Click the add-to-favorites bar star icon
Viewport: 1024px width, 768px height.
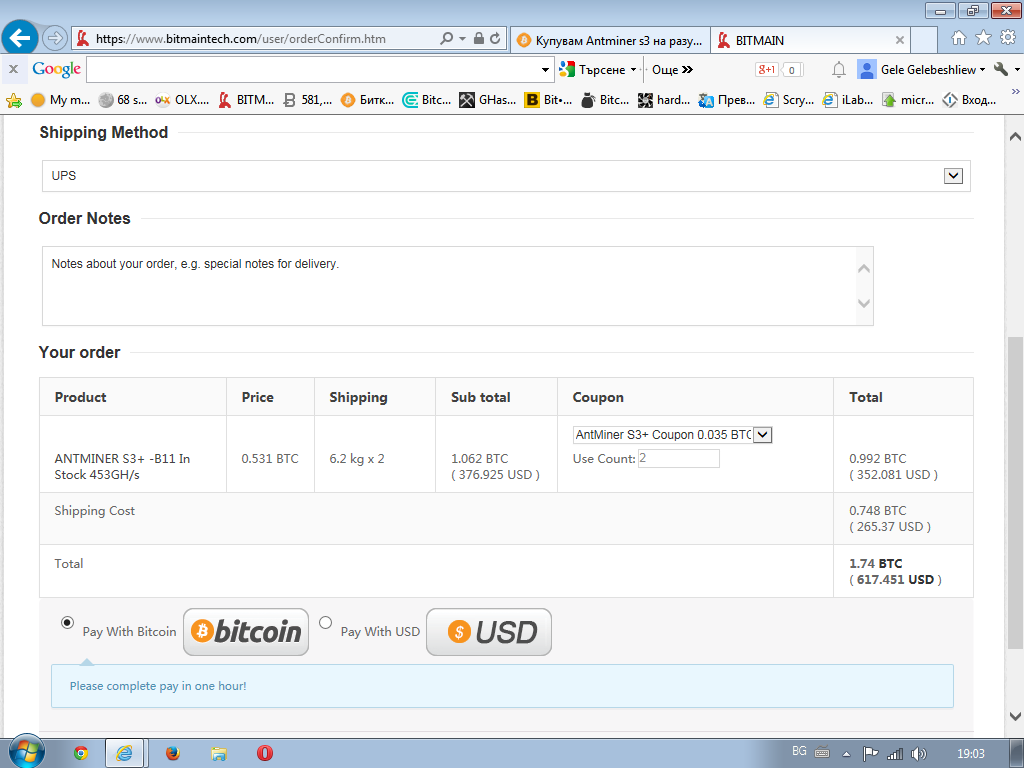point(14,100)
